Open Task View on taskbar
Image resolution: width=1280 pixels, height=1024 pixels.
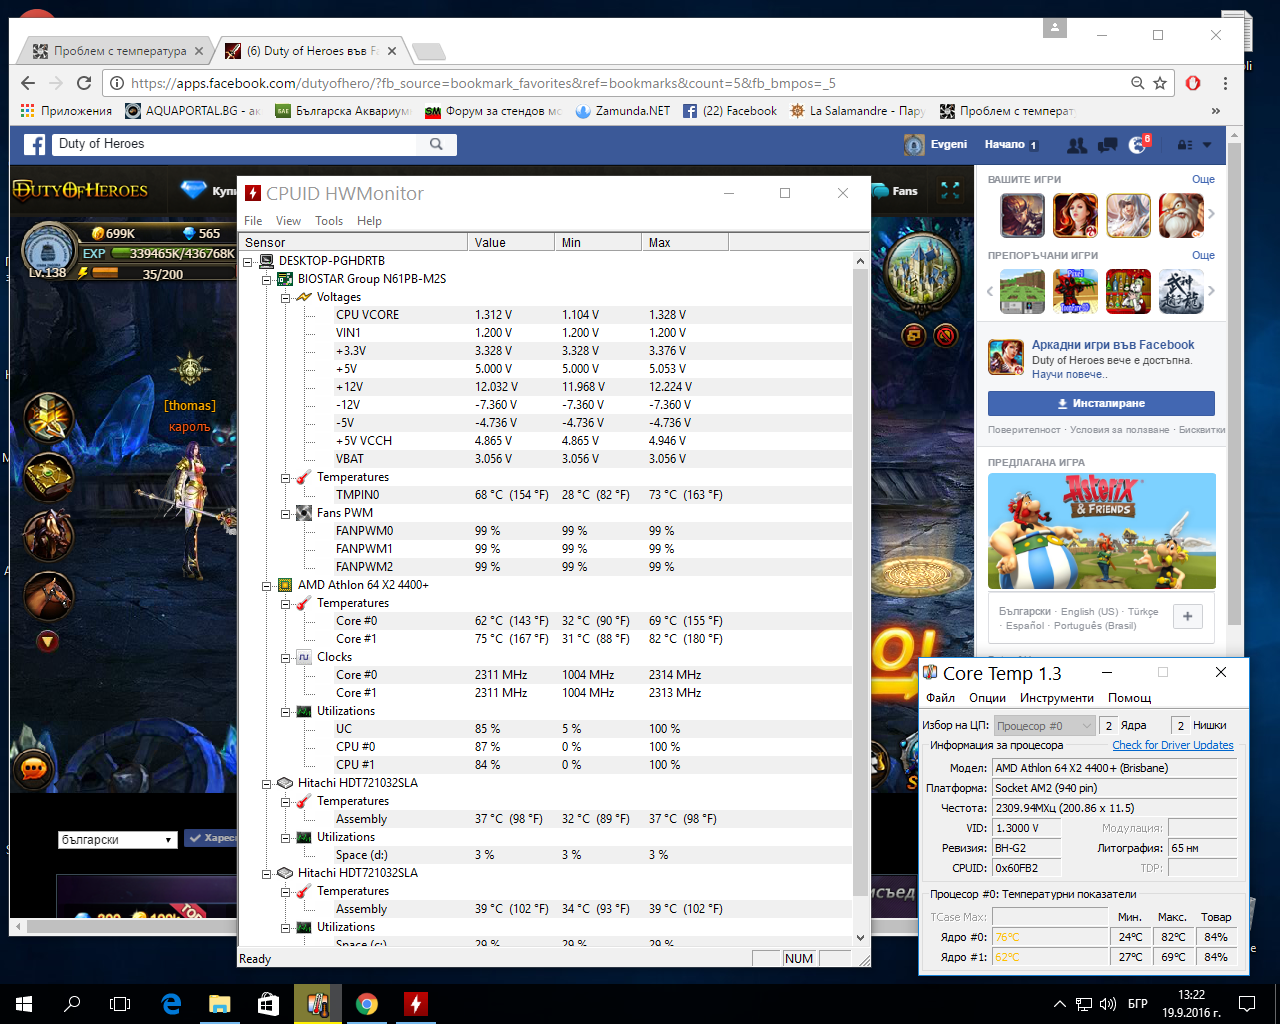pyautogui.click(x=120, y=1003)
